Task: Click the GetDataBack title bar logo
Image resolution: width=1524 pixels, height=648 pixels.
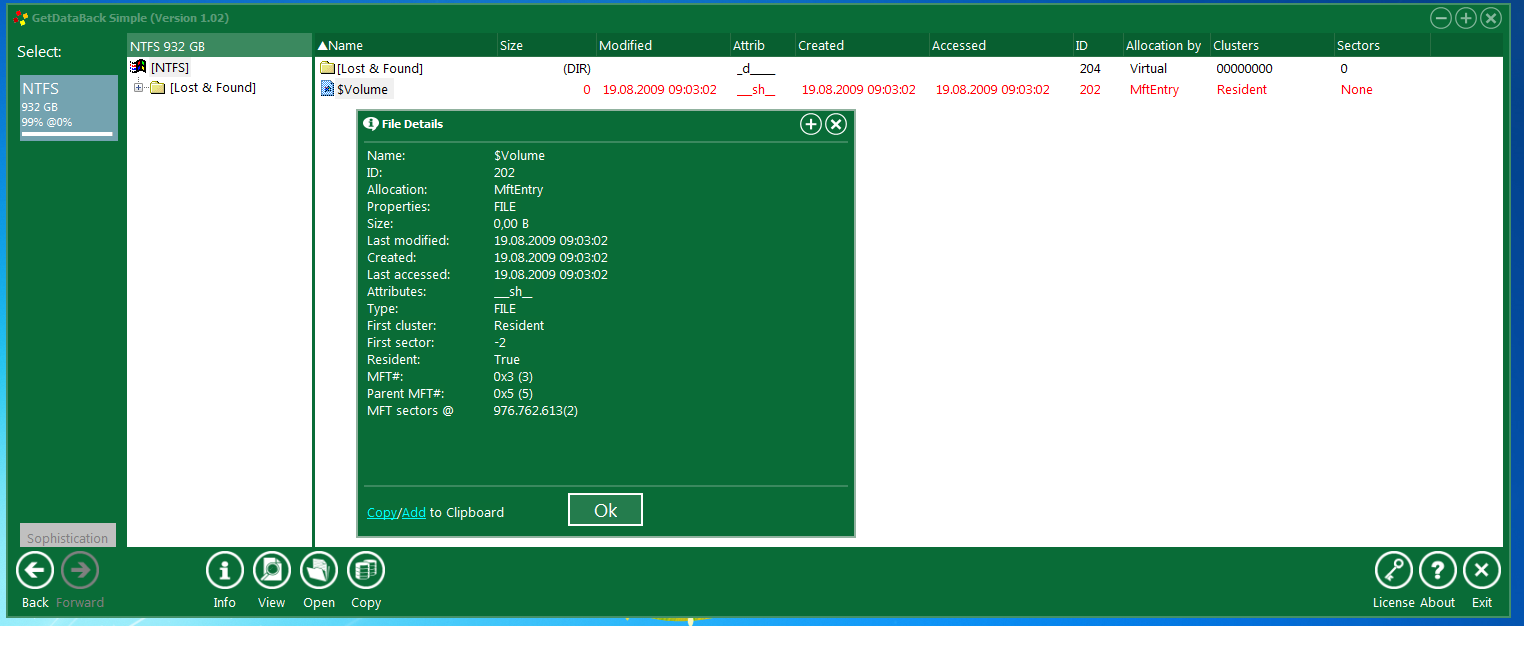Action: point(20,18)
